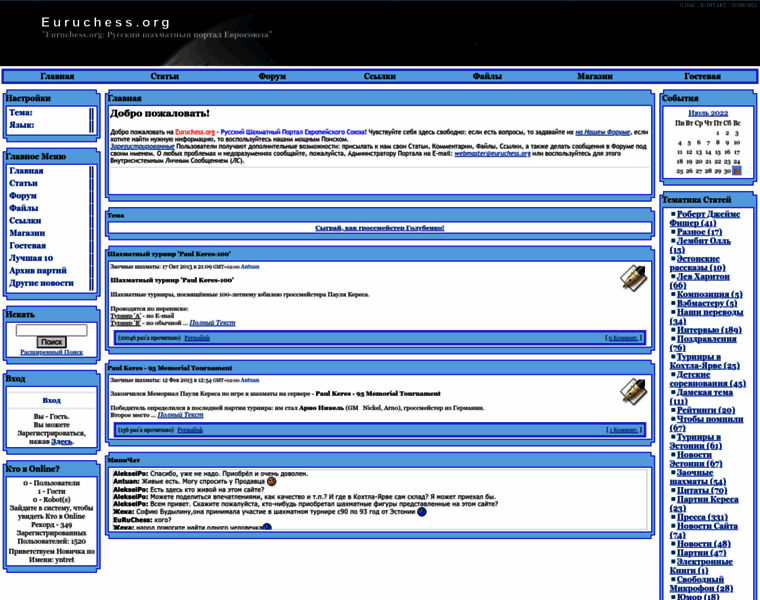Open the Композиция (5) topic
760x600 pixels.
710,295
